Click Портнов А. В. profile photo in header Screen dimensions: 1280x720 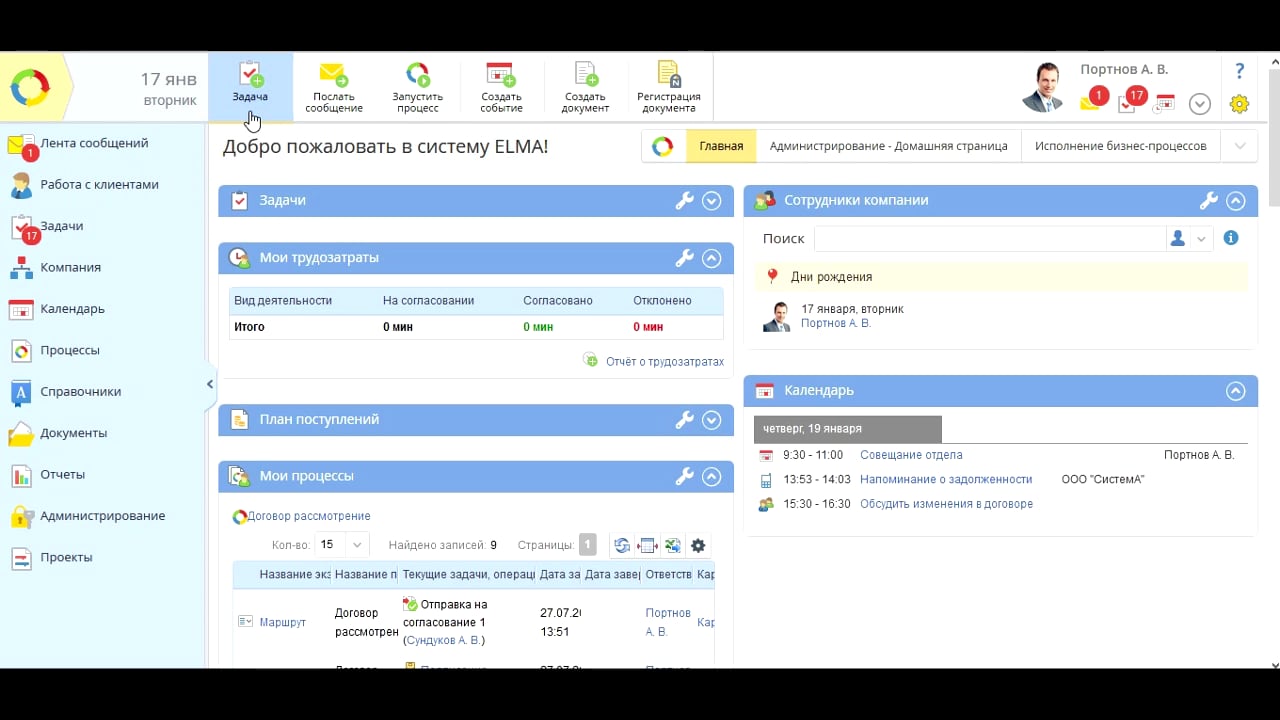tap(1044, 87)
